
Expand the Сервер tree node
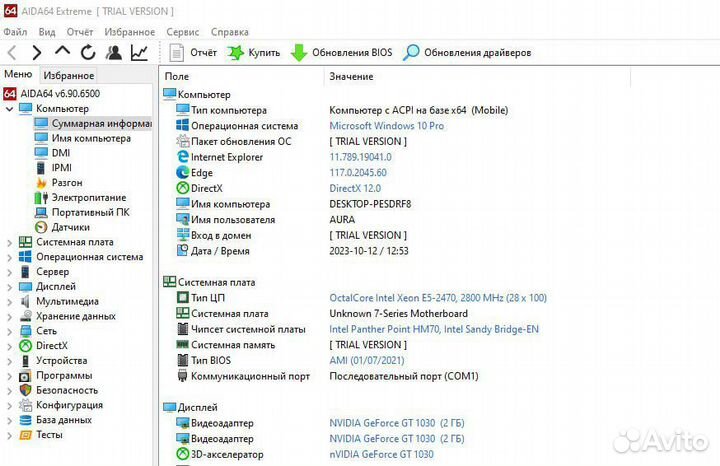9,272
